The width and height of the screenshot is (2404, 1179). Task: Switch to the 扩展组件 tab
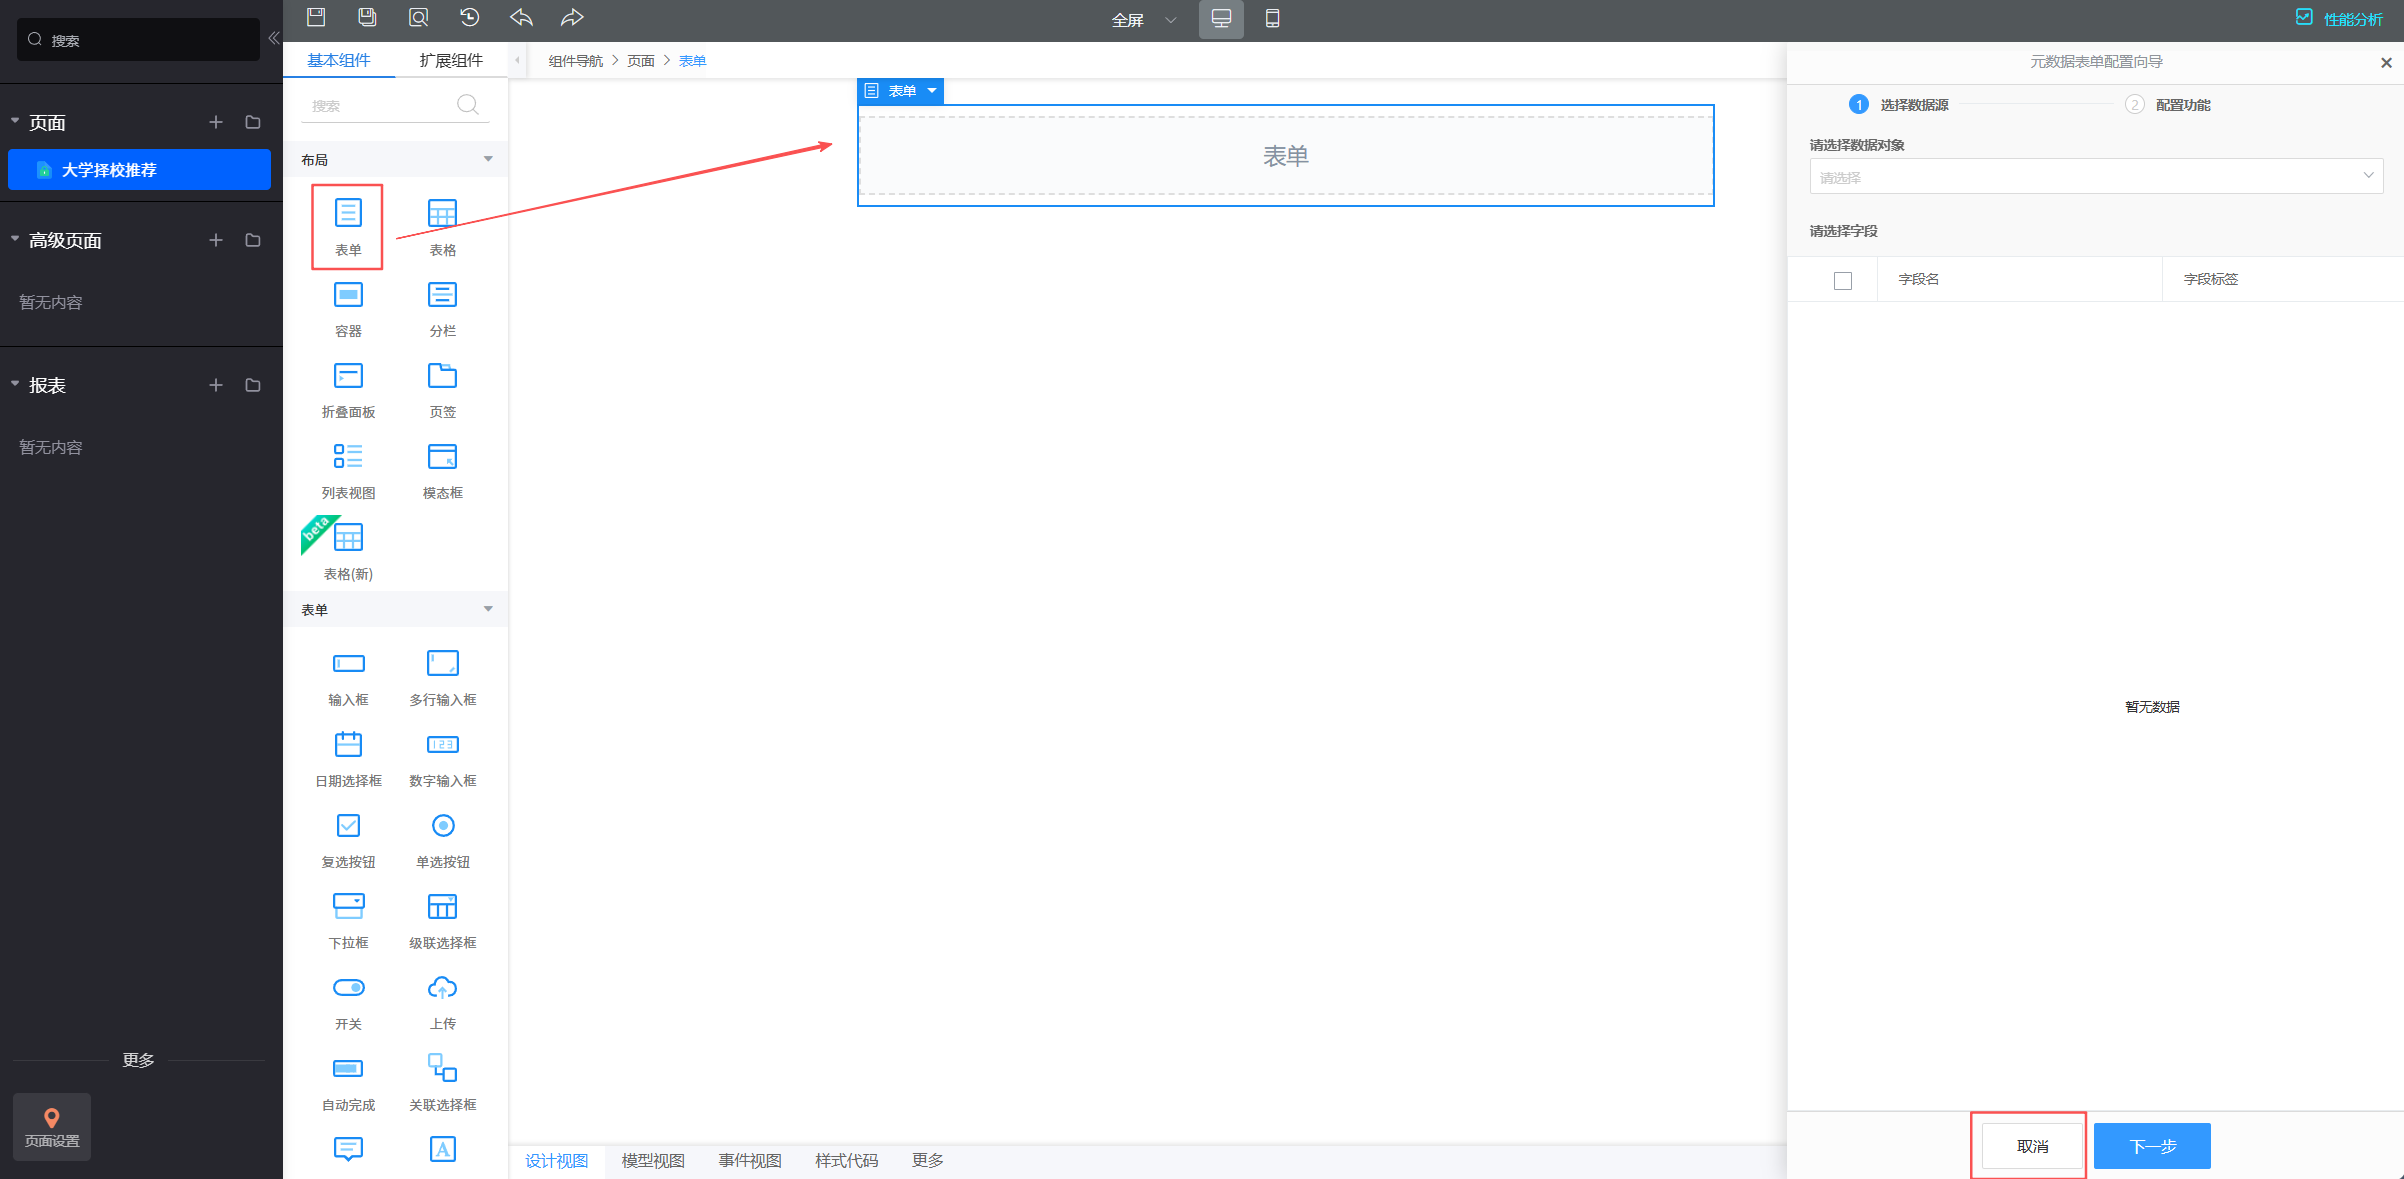coord(451,60)
